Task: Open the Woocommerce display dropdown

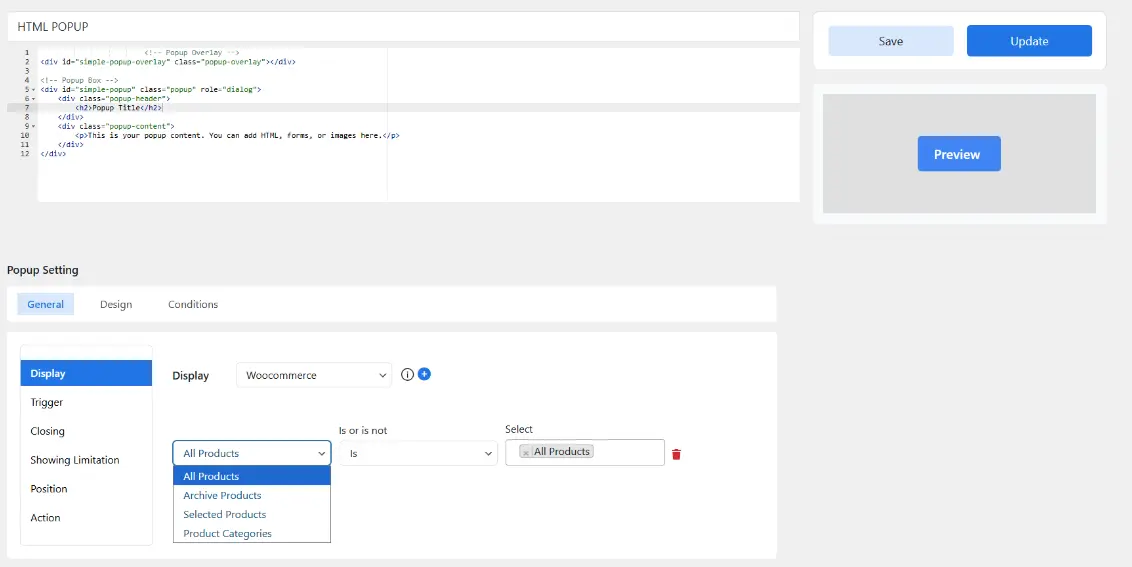Action: coord(314,375)
